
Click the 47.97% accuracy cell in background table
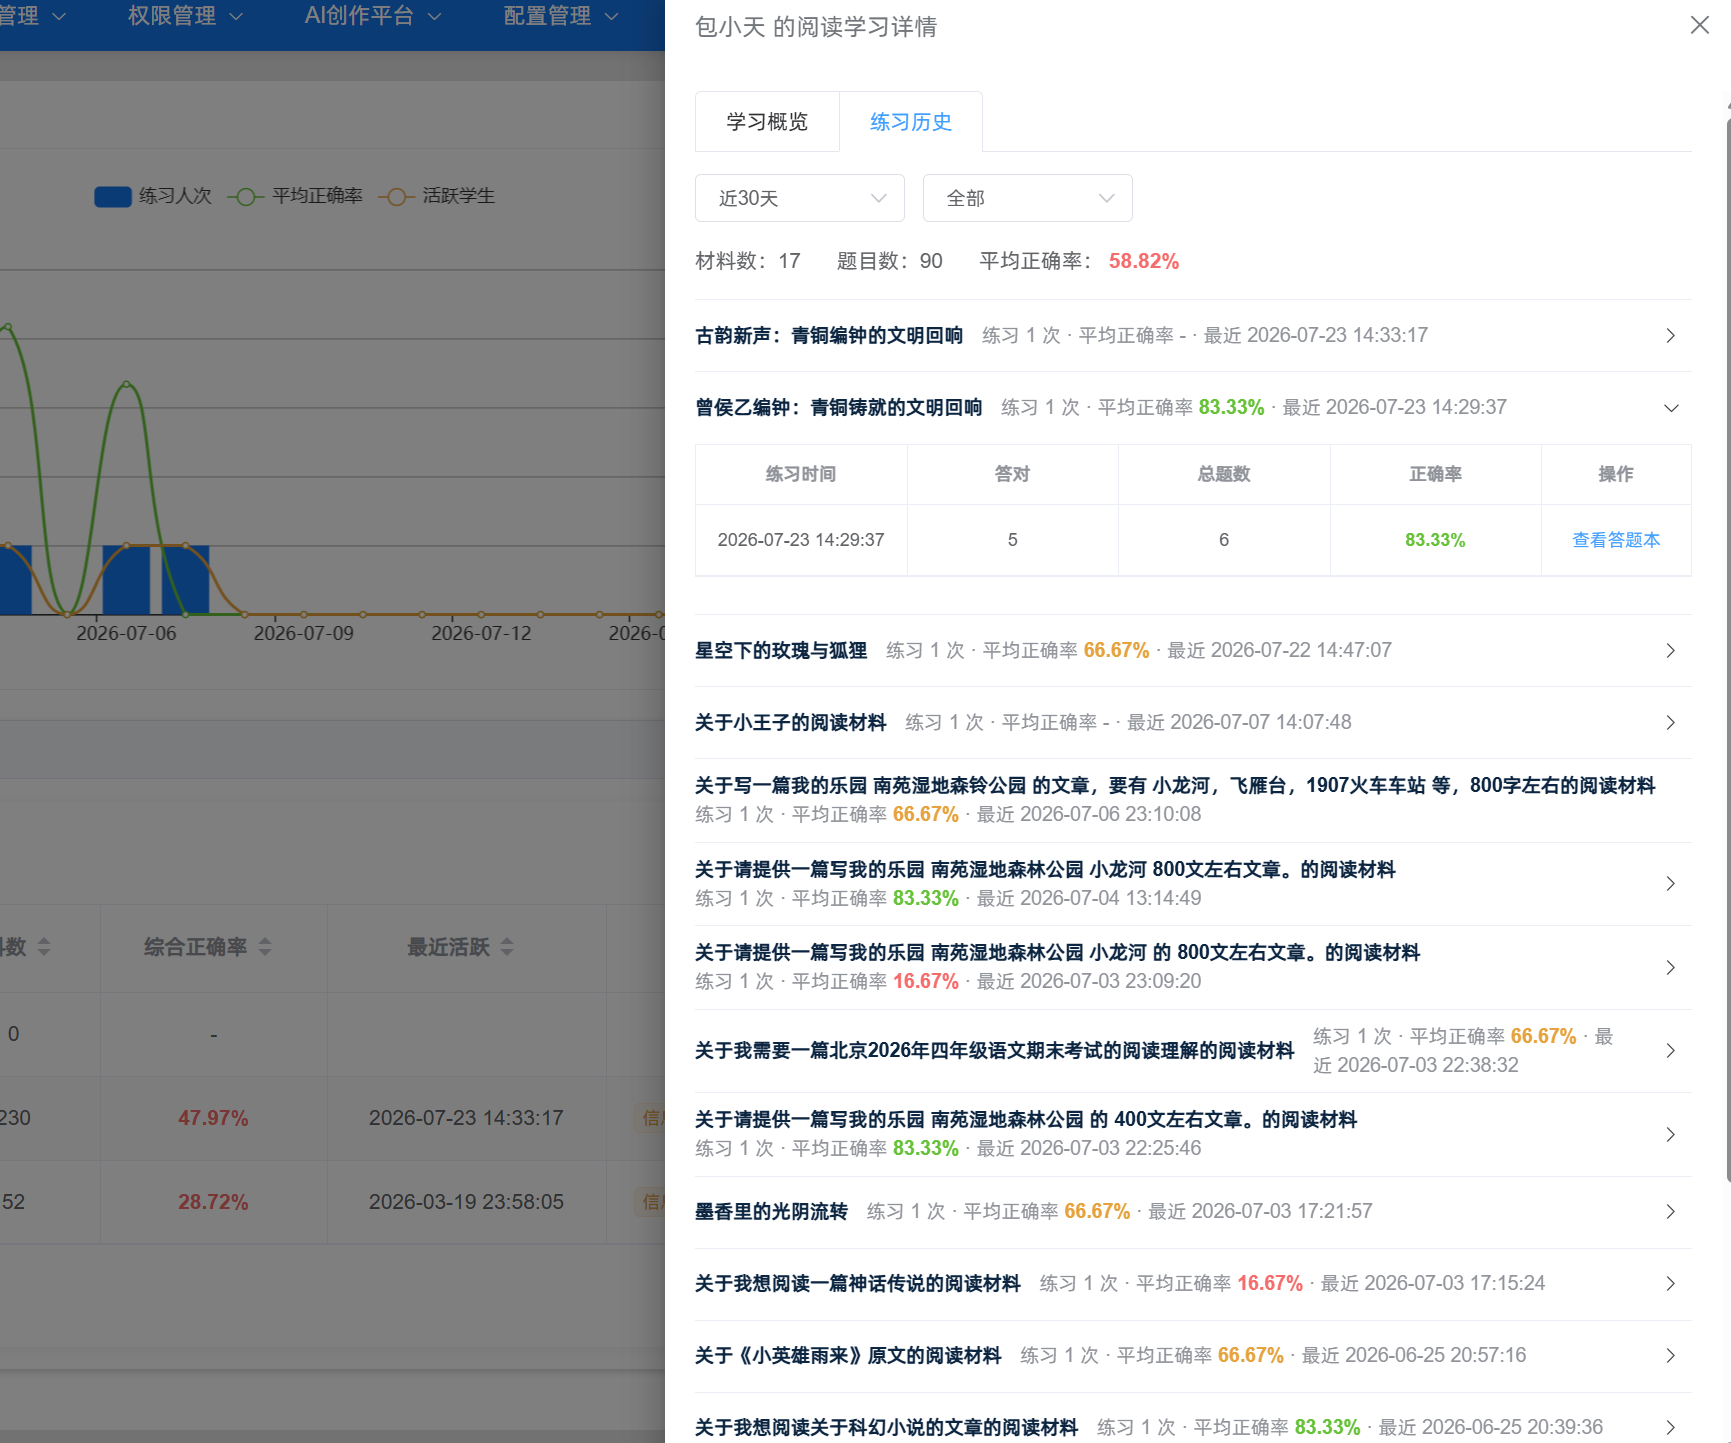(x=213, y=1118)
